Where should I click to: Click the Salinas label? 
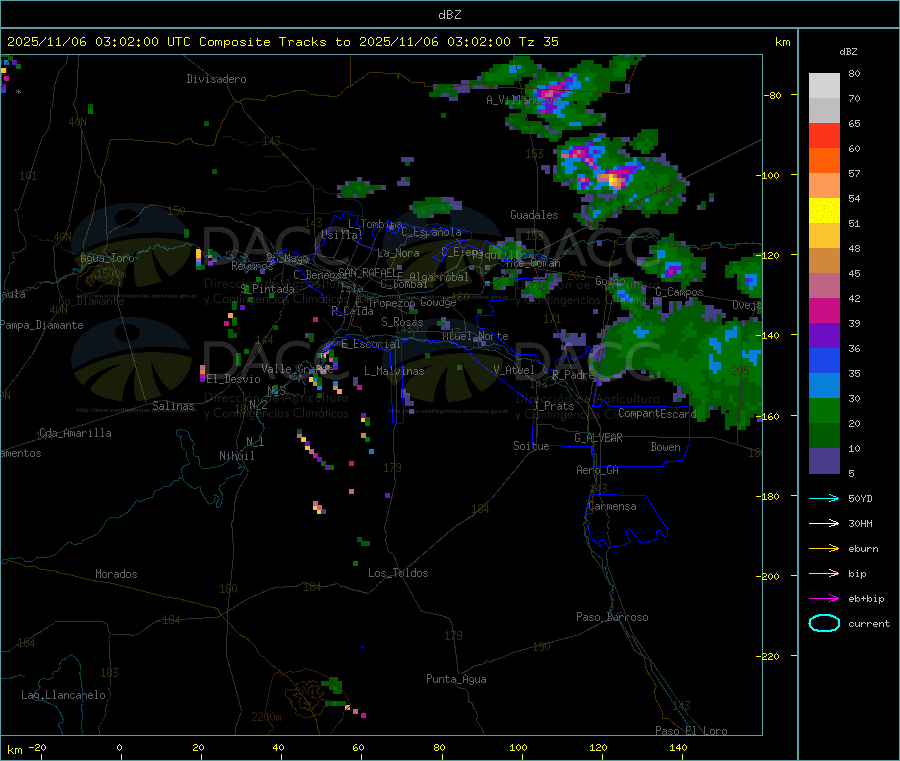(x=173, y=406)
